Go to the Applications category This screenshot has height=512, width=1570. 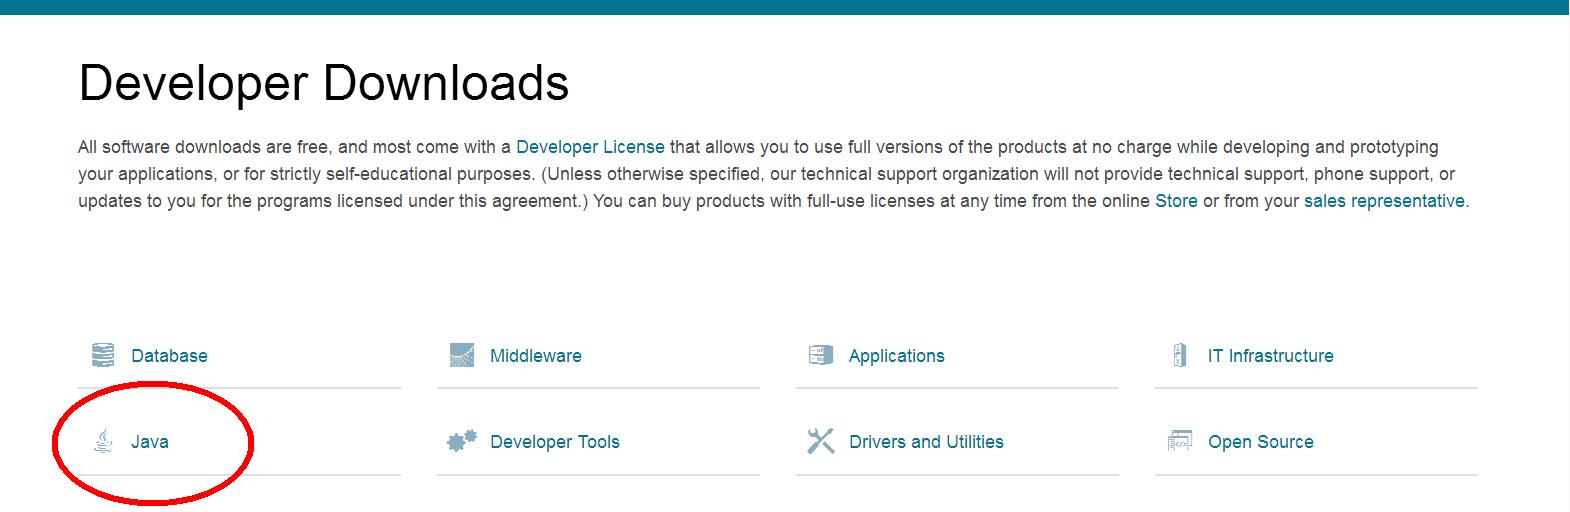click(897, 356)
